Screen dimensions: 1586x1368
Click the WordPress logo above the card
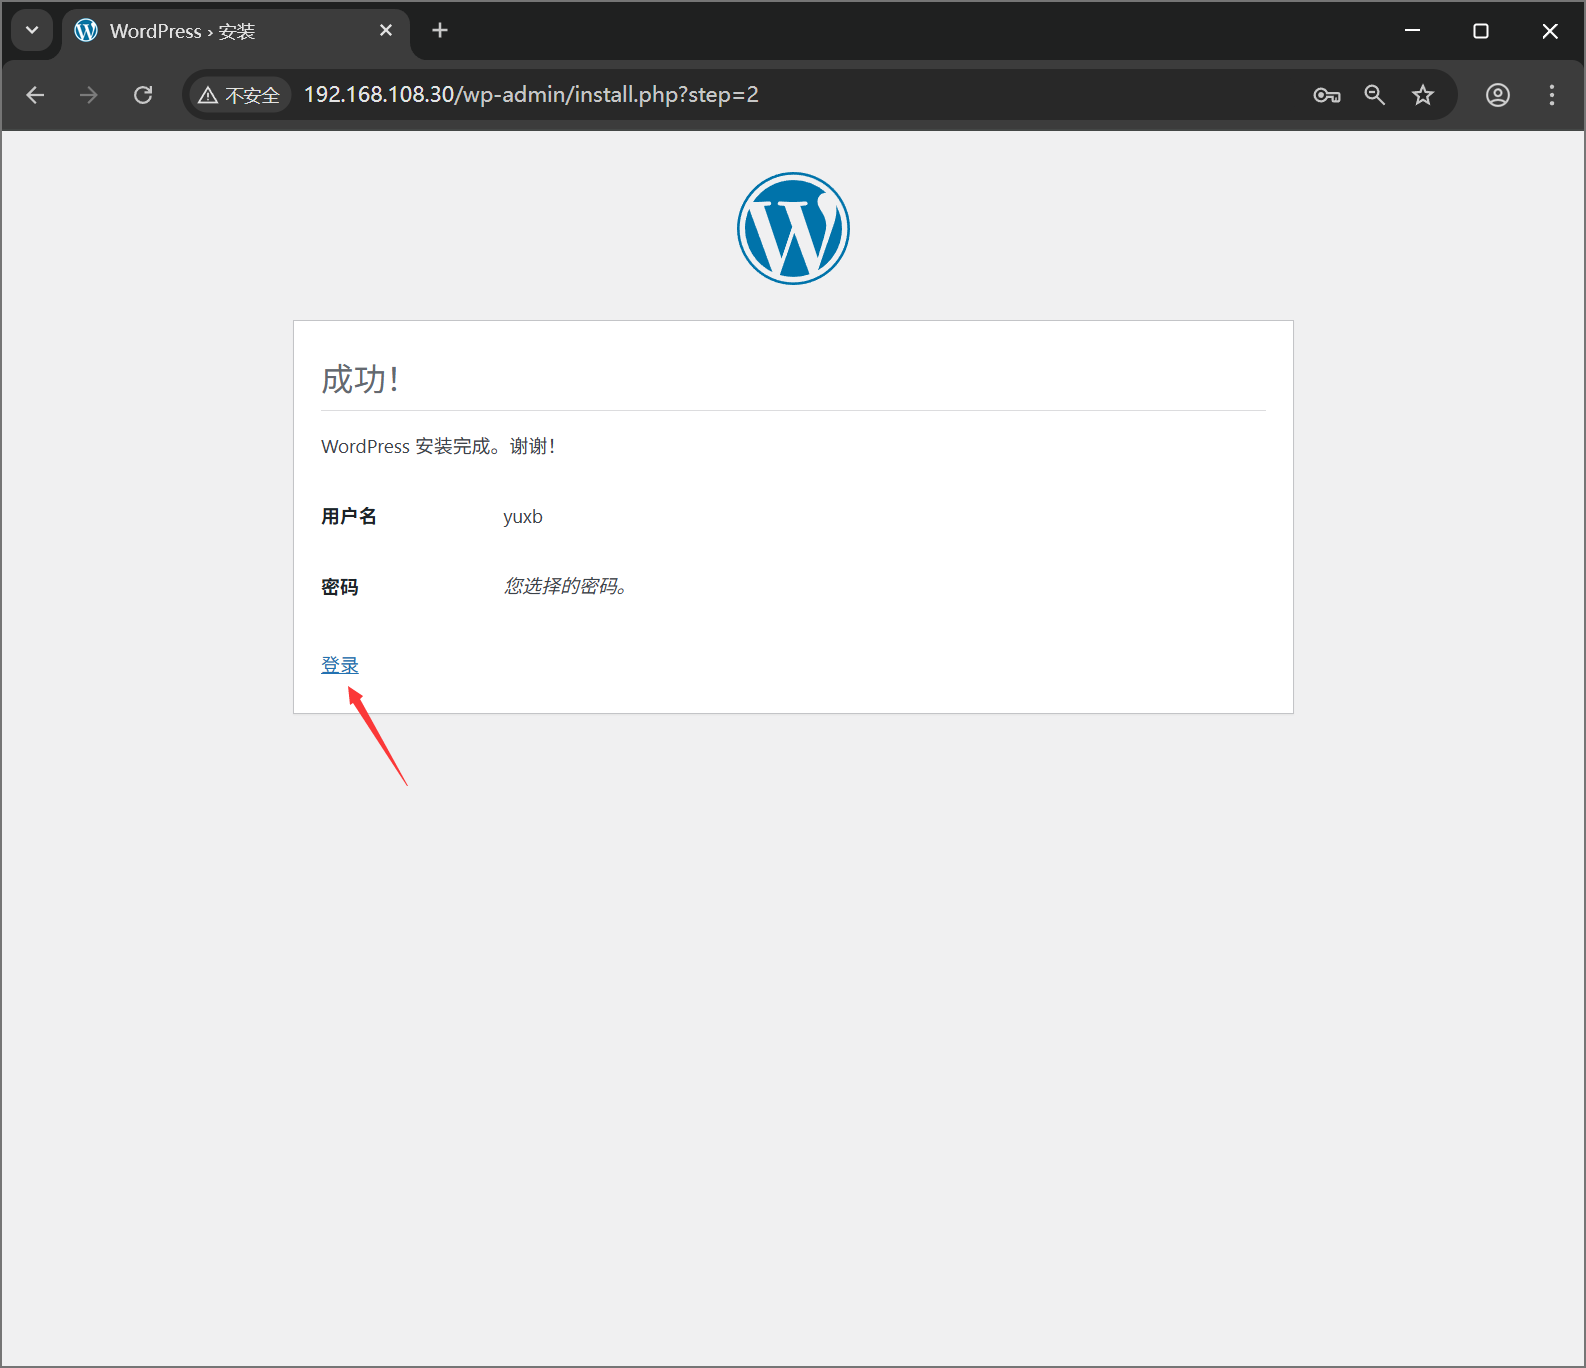click(x=793, y=228)
